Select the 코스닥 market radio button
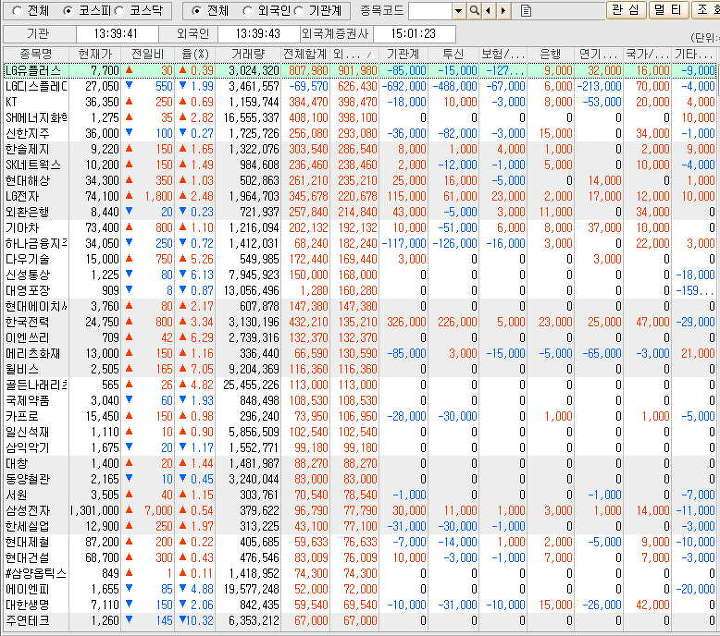The height and width of the screenshot is (636, 720). click(x=119, y=11)
